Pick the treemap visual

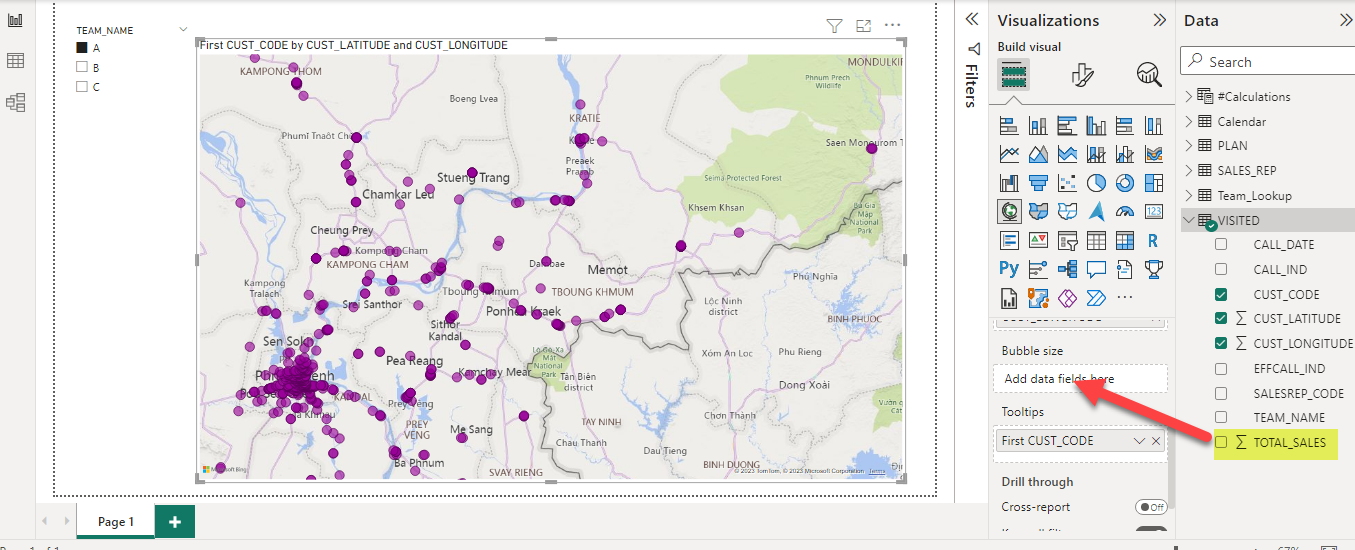click(1154, 183)
